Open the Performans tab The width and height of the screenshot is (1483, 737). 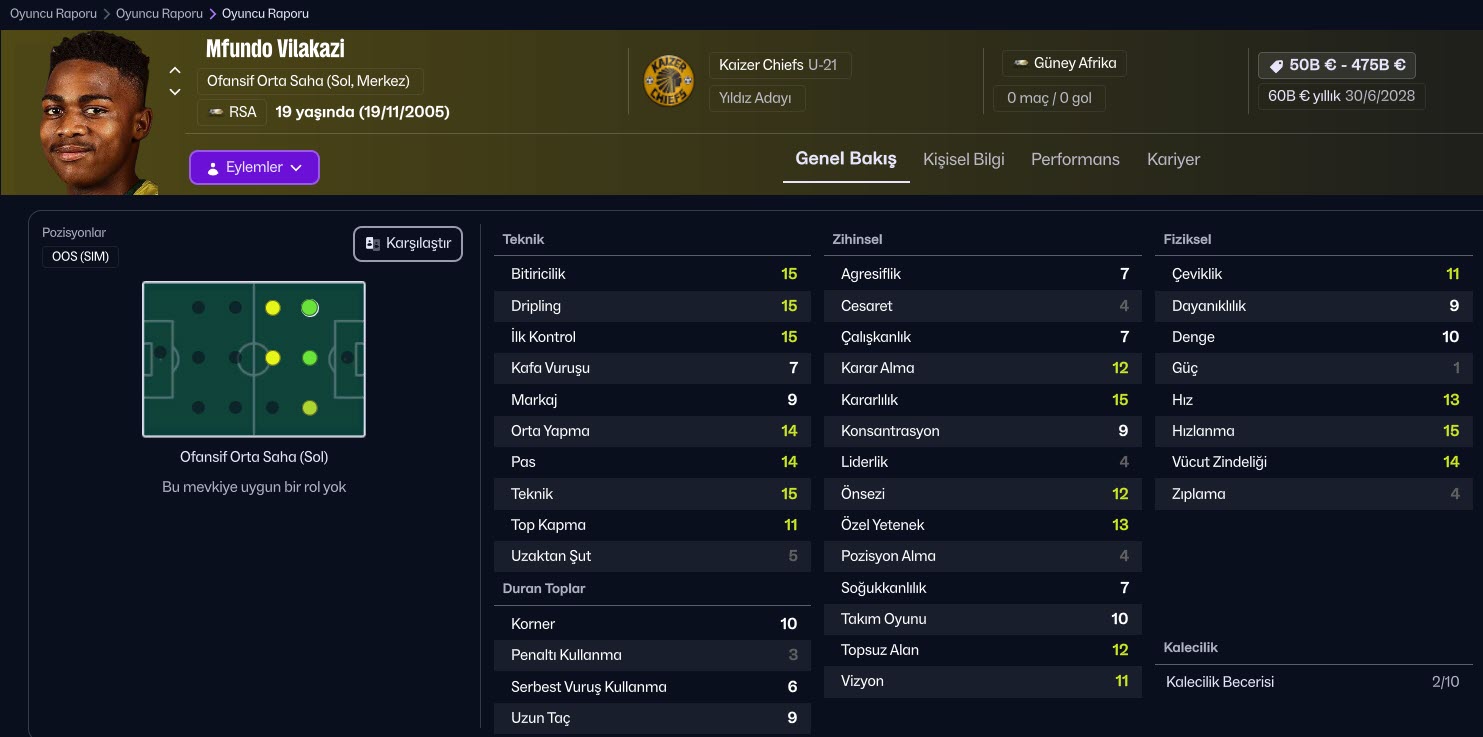tap(1075, 159)
